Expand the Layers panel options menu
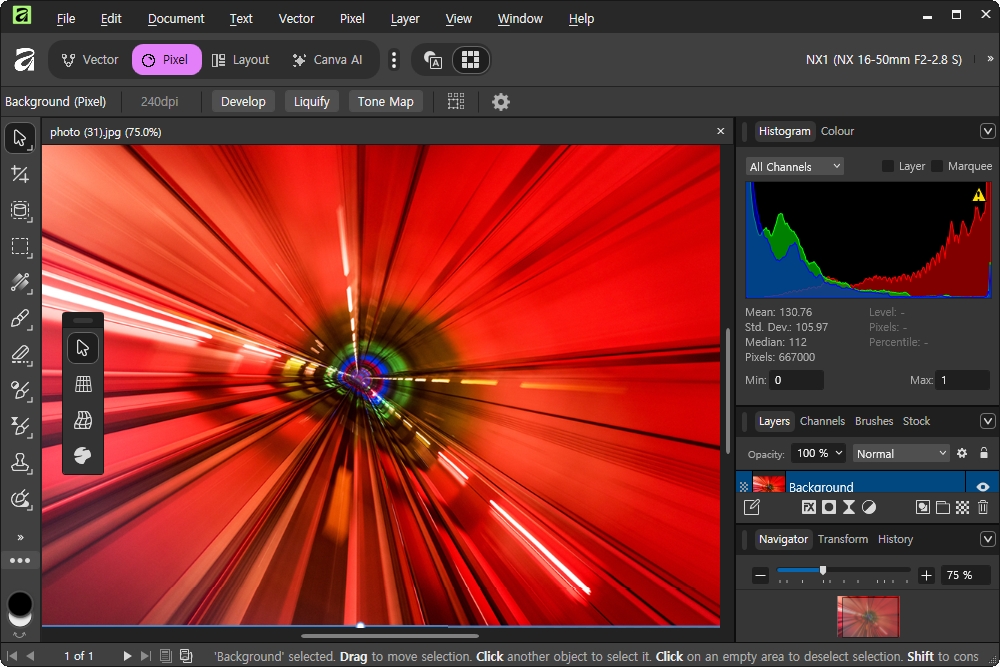This screenshot has width=1000, height=667. (987, 421)
